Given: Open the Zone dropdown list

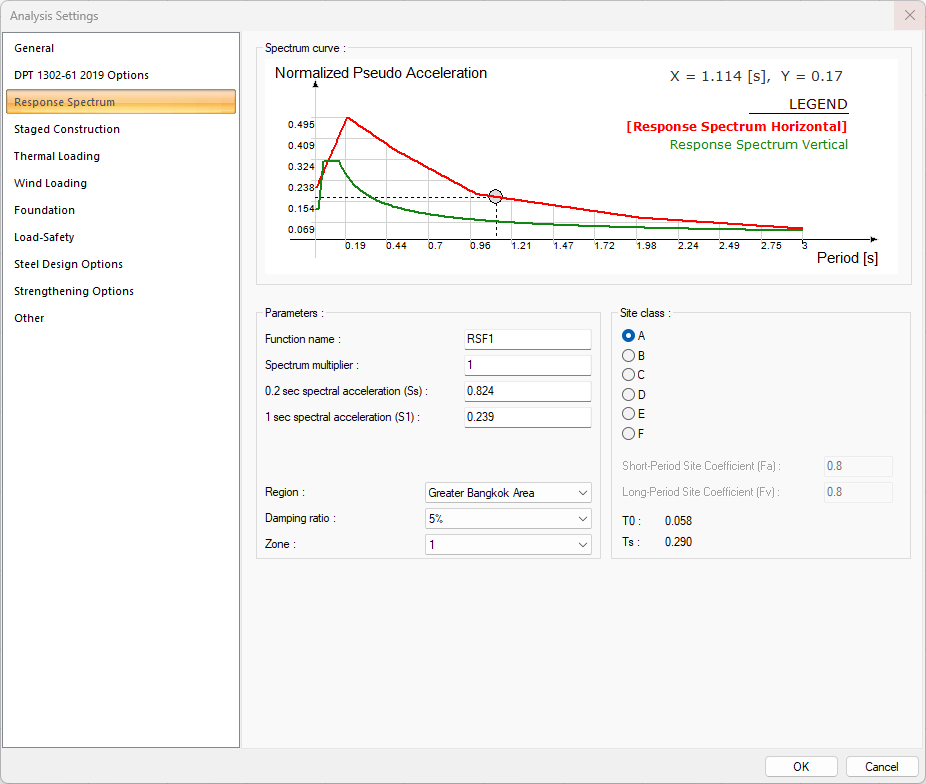Looking at the screenshot, I should pos(508,545).
